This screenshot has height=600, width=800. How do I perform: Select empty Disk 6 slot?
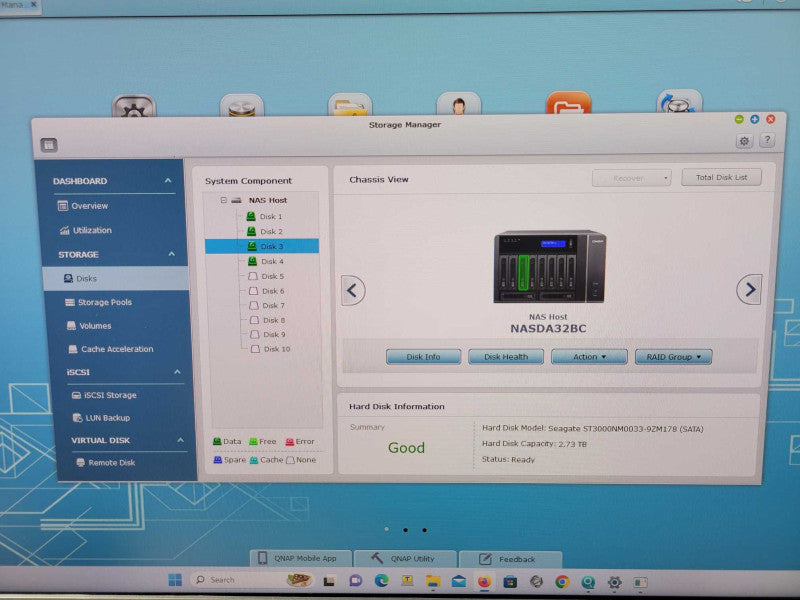(x=267, y=291)
